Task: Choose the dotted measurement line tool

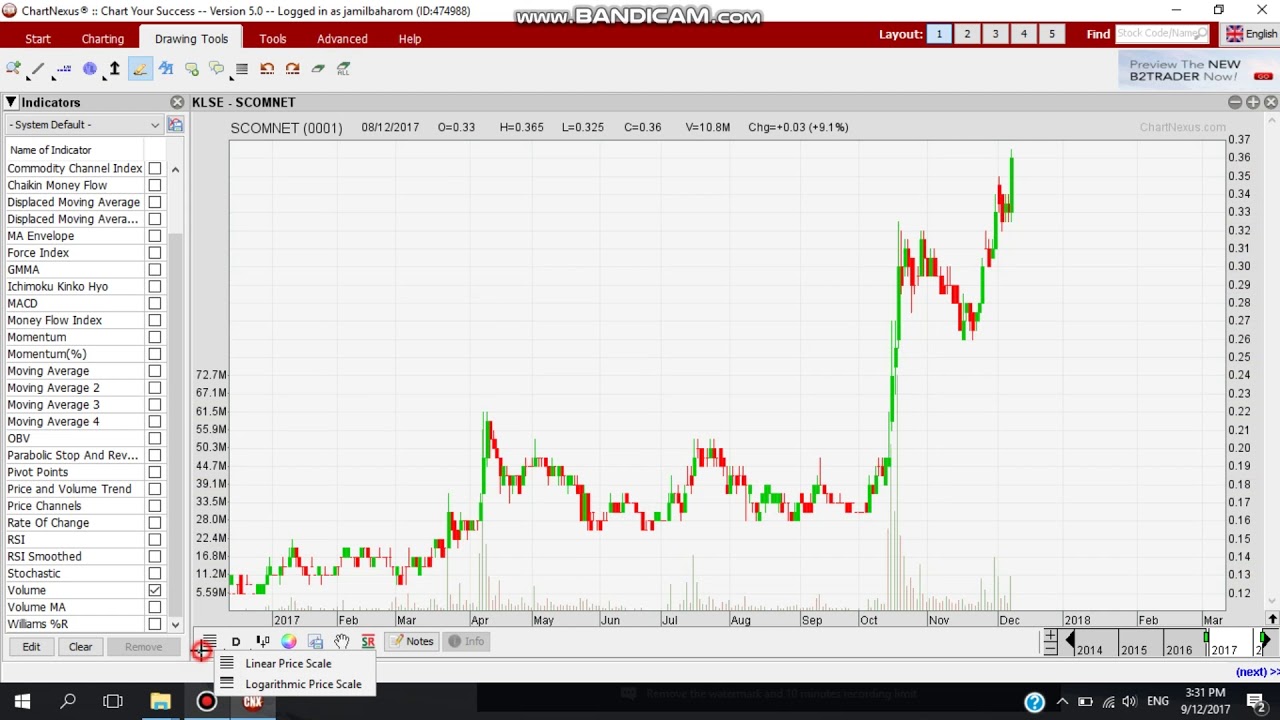Action: pos(64,69)
